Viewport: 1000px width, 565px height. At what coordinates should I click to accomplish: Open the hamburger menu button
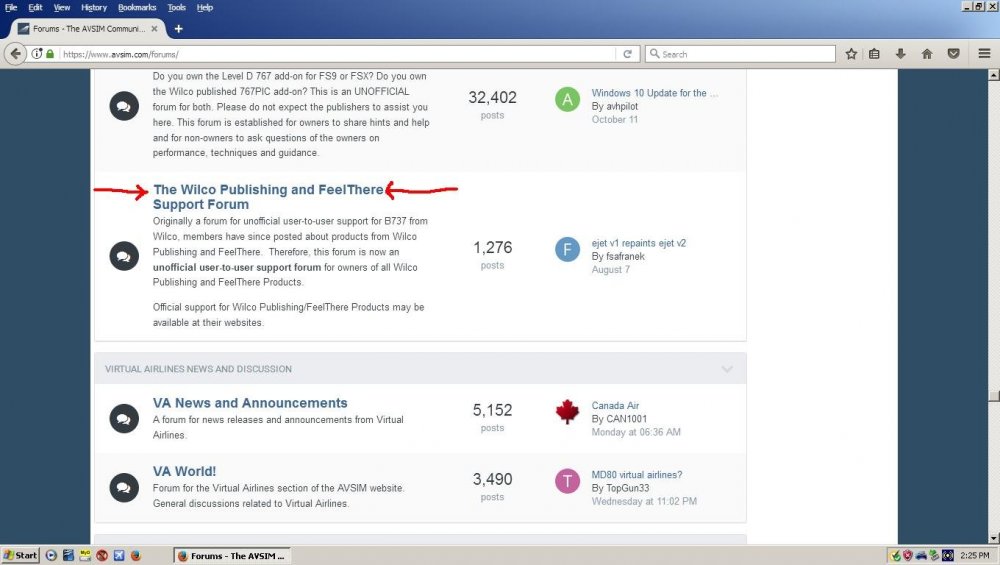point(984,54)
